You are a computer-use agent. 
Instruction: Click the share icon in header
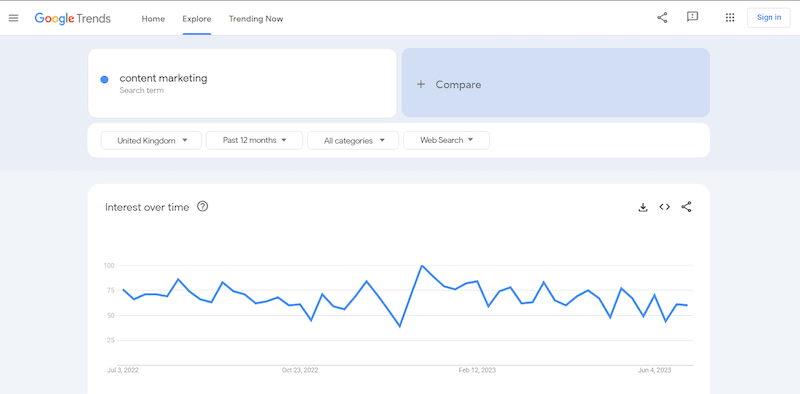pos(662,18)
